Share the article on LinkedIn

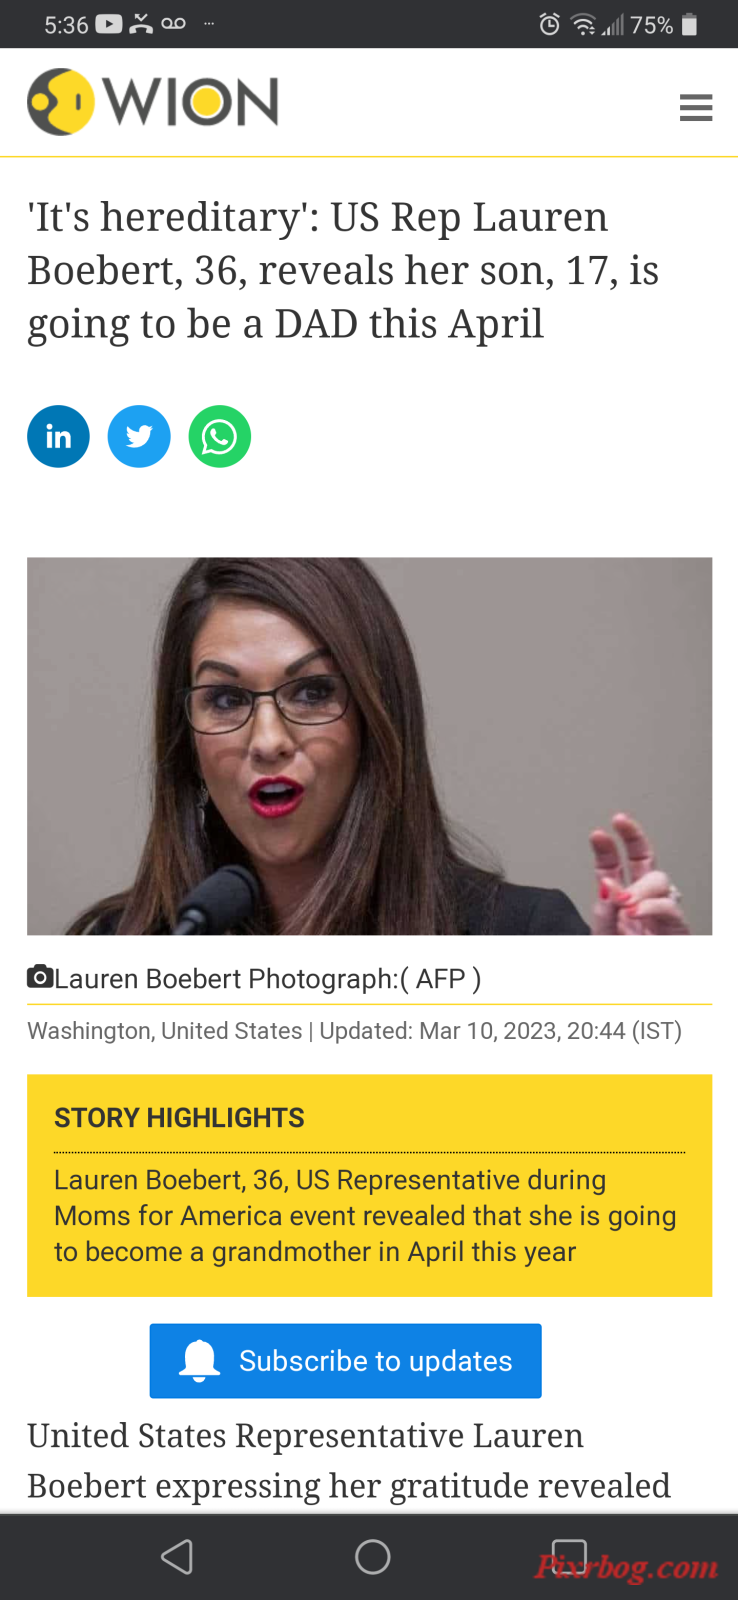pyautogui.click(x=58, y=437)
